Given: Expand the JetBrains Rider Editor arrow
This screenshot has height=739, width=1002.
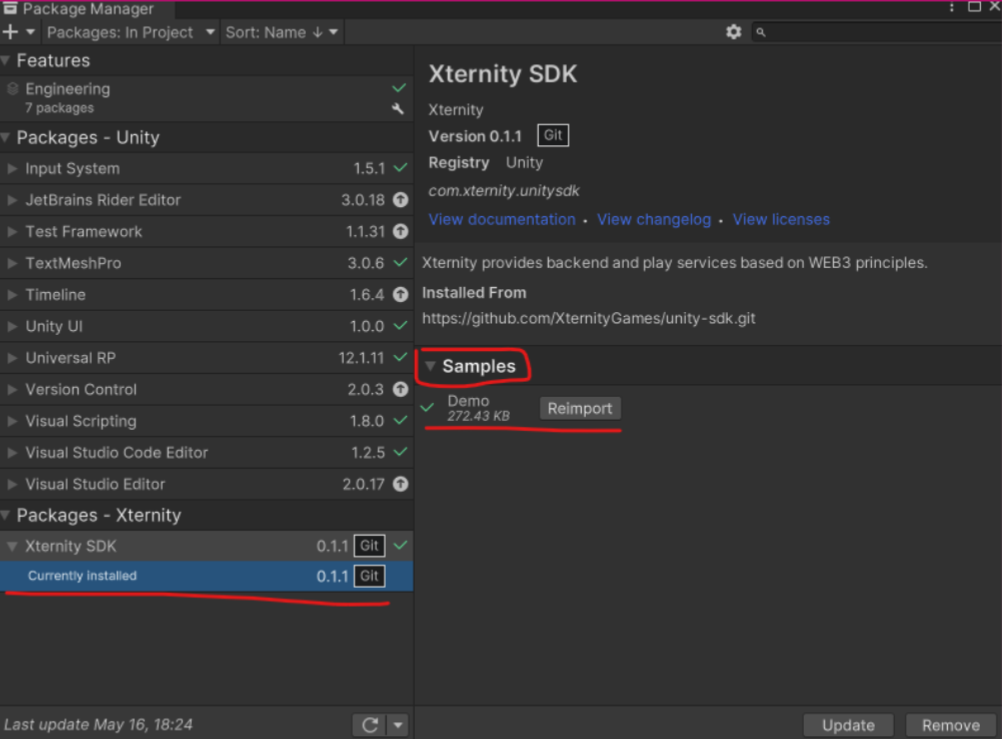Looking at the screenshot, I should 12,200.
